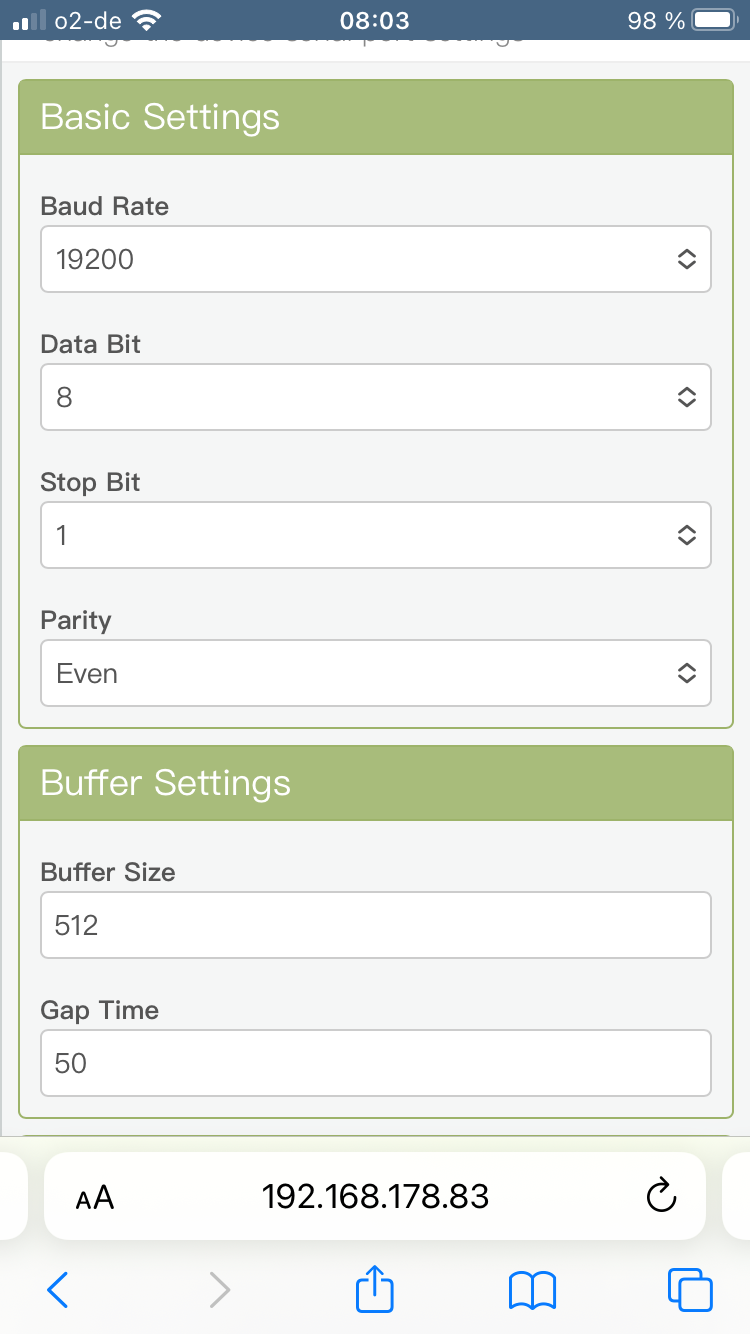This screenshot has height=1334, width=750.
Task: Tap the Wi-Fi status icon
Action: 146,19
